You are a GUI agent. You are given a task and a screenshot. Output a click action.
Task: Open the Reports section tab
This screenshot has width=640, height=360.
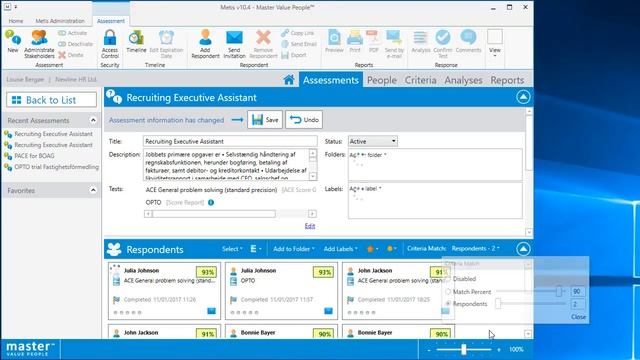coord(507,80)
